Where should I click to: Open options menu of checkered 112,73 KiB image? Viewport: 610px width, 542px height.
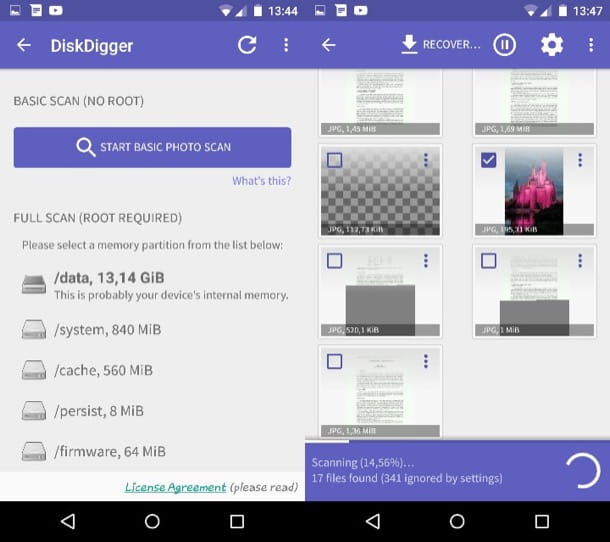426,160
